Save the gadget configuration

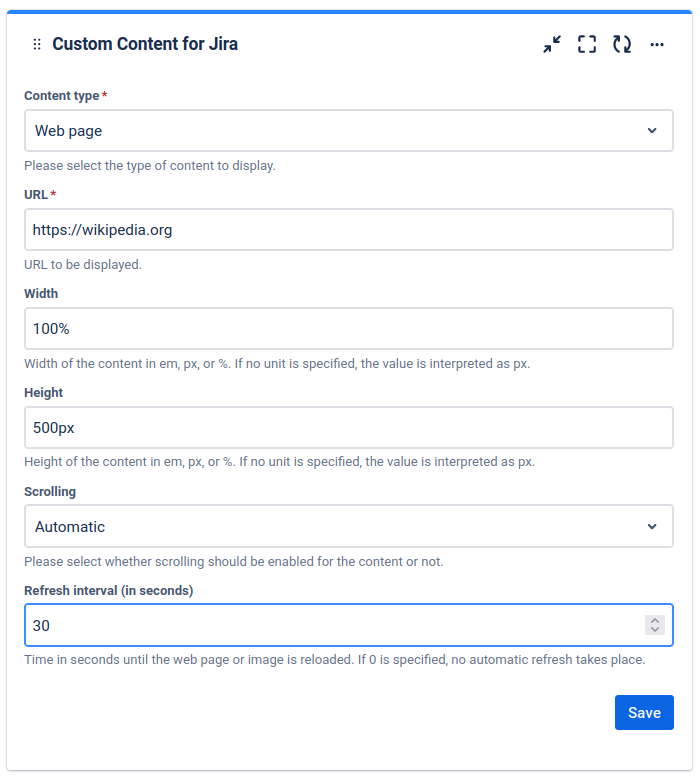click(x=644, y=713)
